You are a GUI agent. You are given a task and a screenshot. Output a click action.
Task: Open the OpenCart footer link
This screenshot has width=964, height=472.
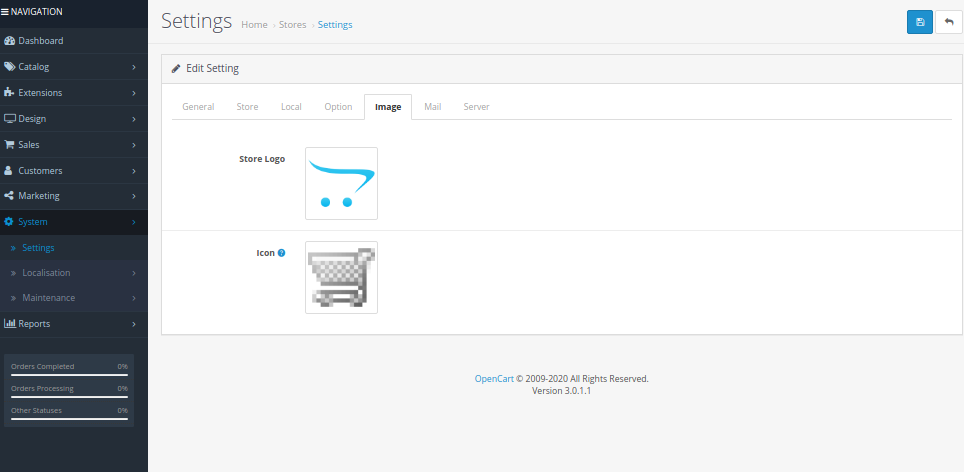pos(494,379)
